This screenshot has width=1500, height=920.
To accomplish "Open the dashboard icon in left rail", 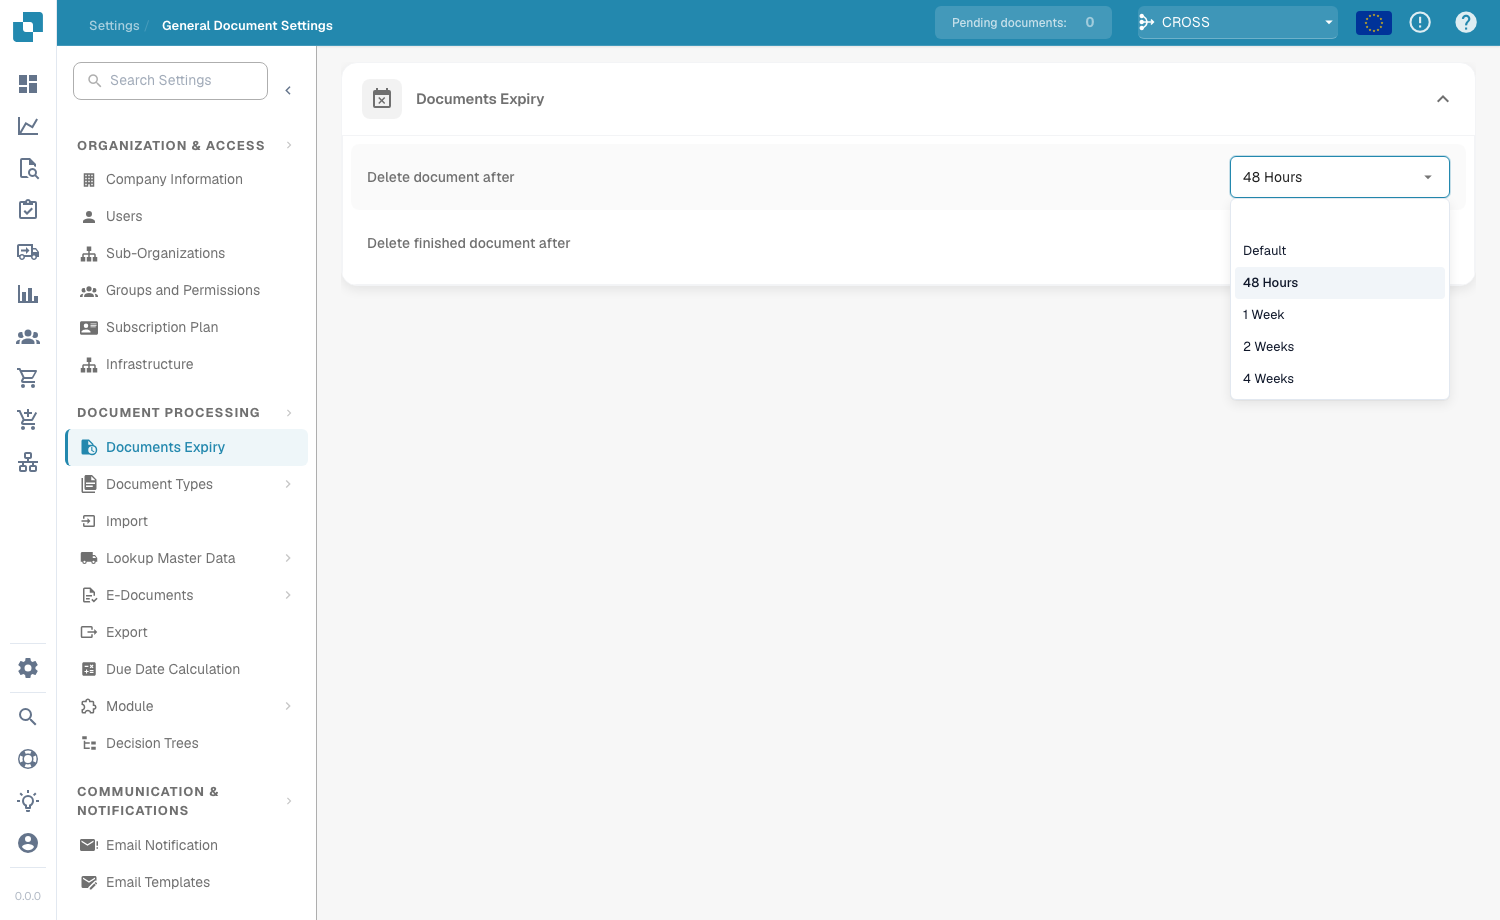I will [28, 84].
